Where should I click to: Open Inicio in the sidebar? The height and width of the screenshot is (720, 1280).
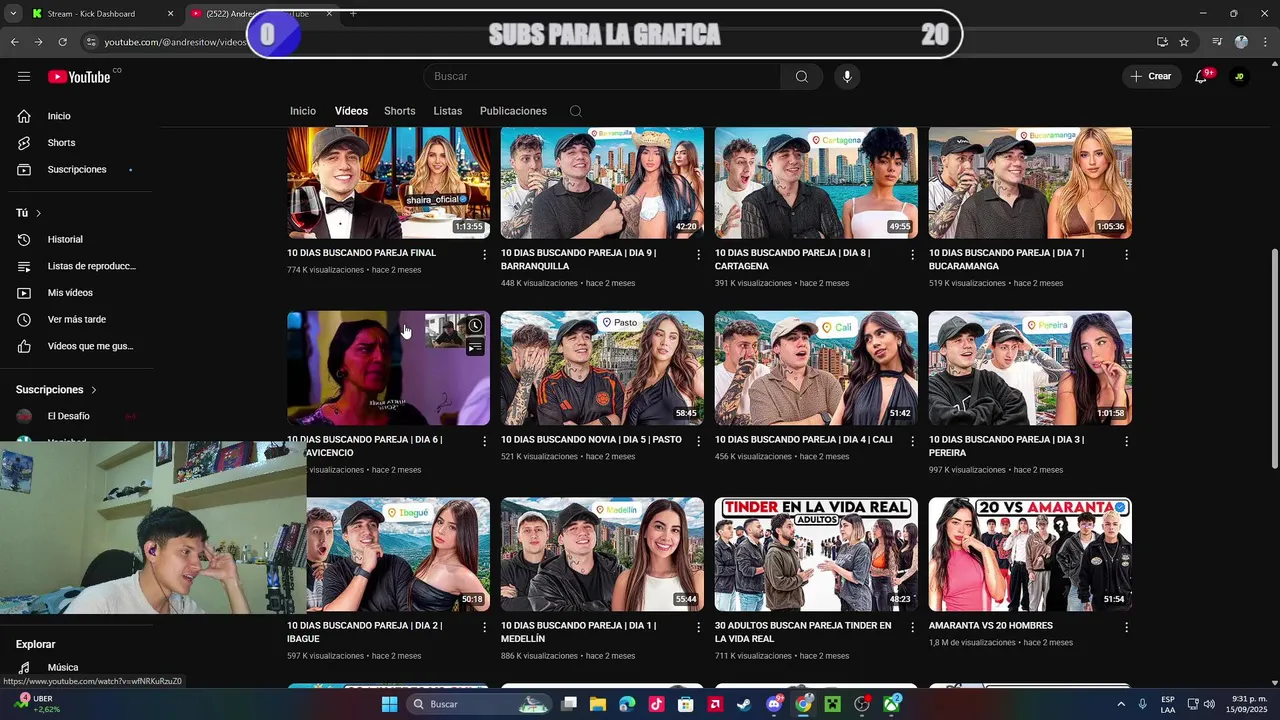tap(80, 116)
